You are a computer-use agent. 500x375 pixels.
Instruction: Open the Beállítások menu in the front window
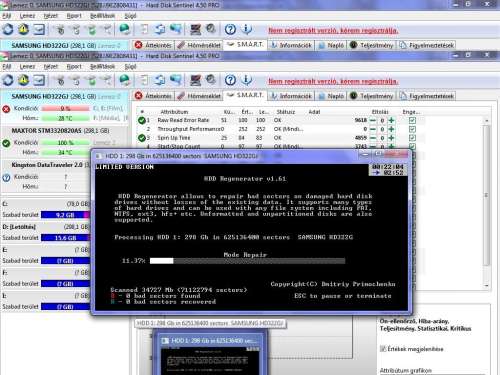coord(103,67)
